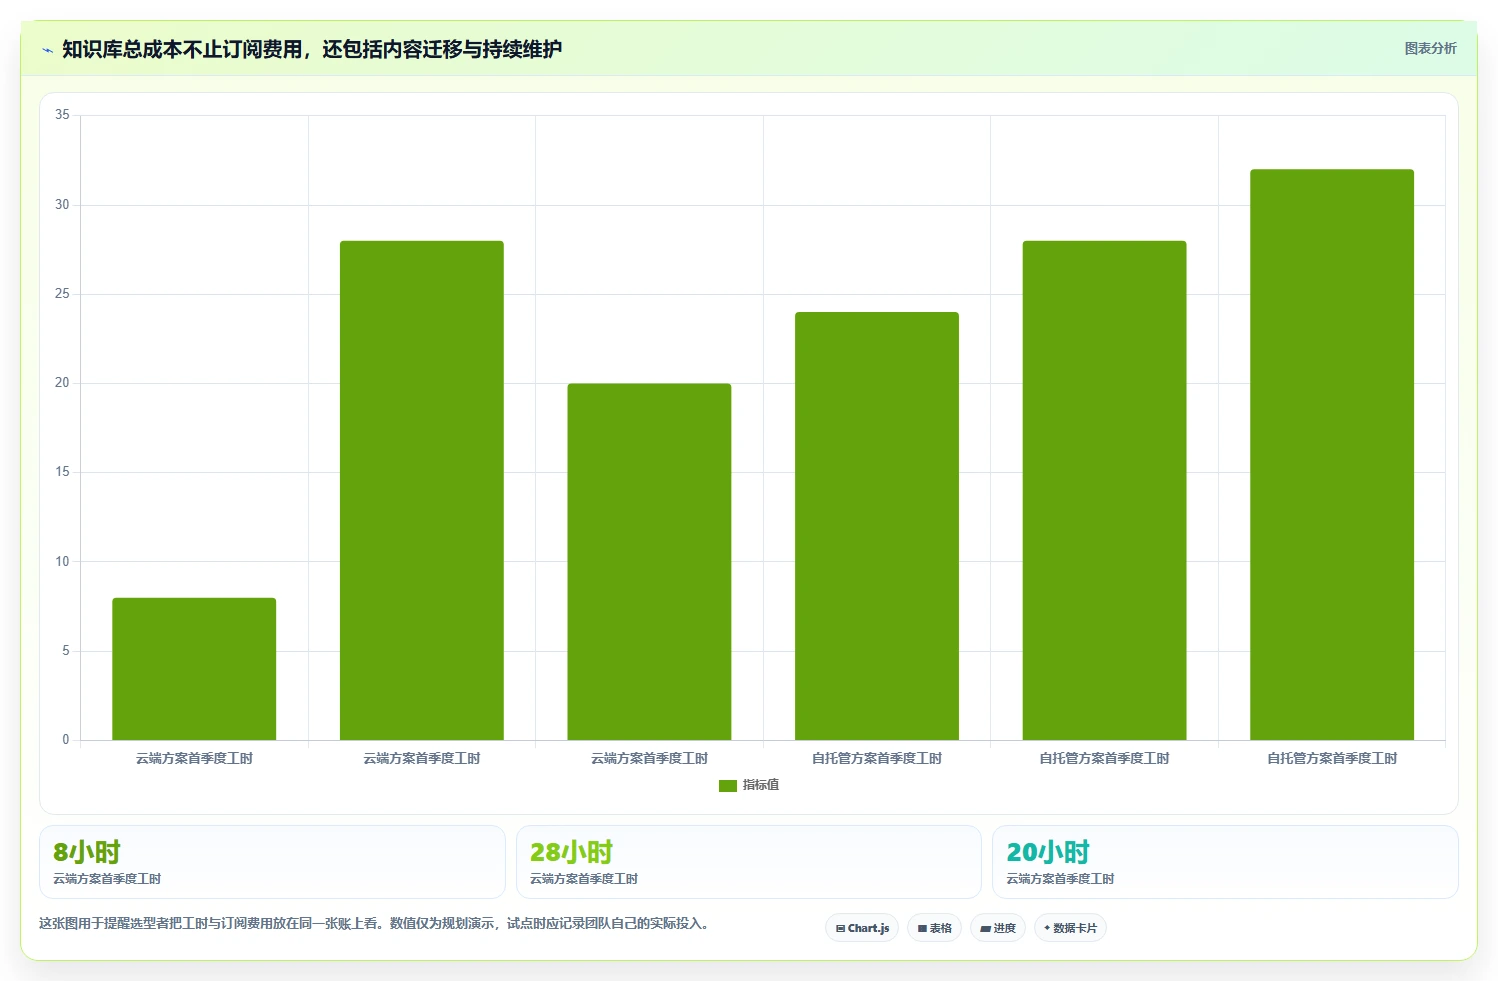Screen dimensions: 1498x981
Task: Click the chart bar reaching value 8
Action: tap(194, 669)
